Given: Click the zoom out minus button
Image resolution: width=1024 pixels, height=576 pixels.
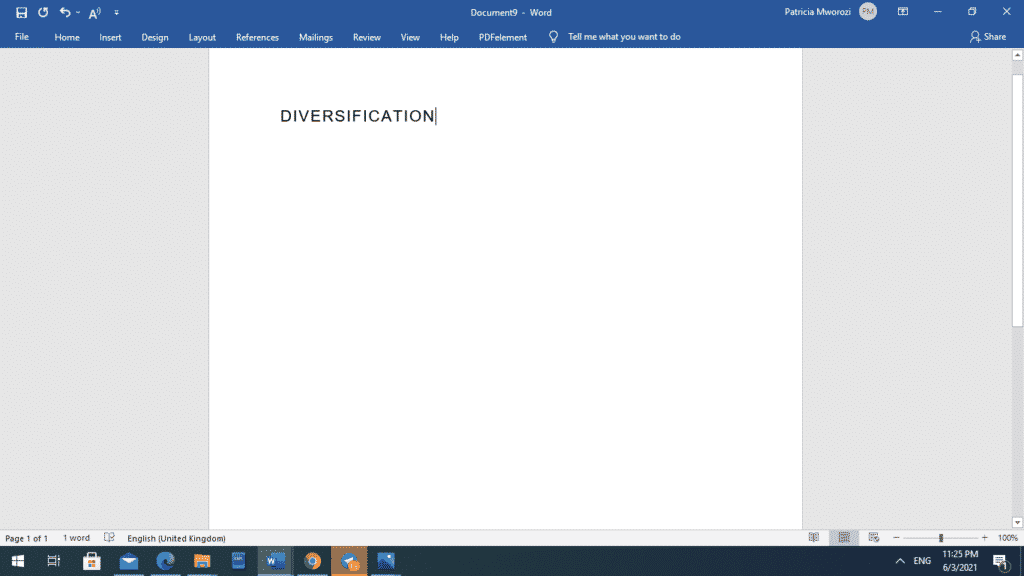Looking at the screenshot, I should tap(897, 537).
